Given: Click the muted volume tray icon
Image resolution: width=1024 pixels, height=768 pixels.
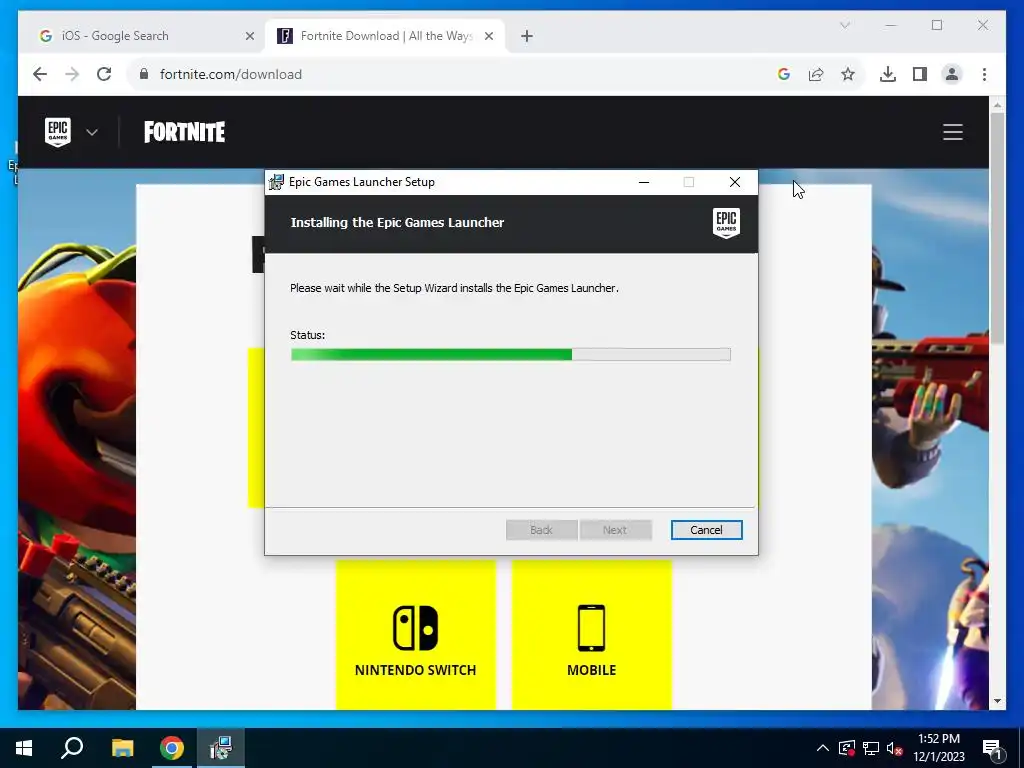Looking at the screenshot, I should point(894,748).
